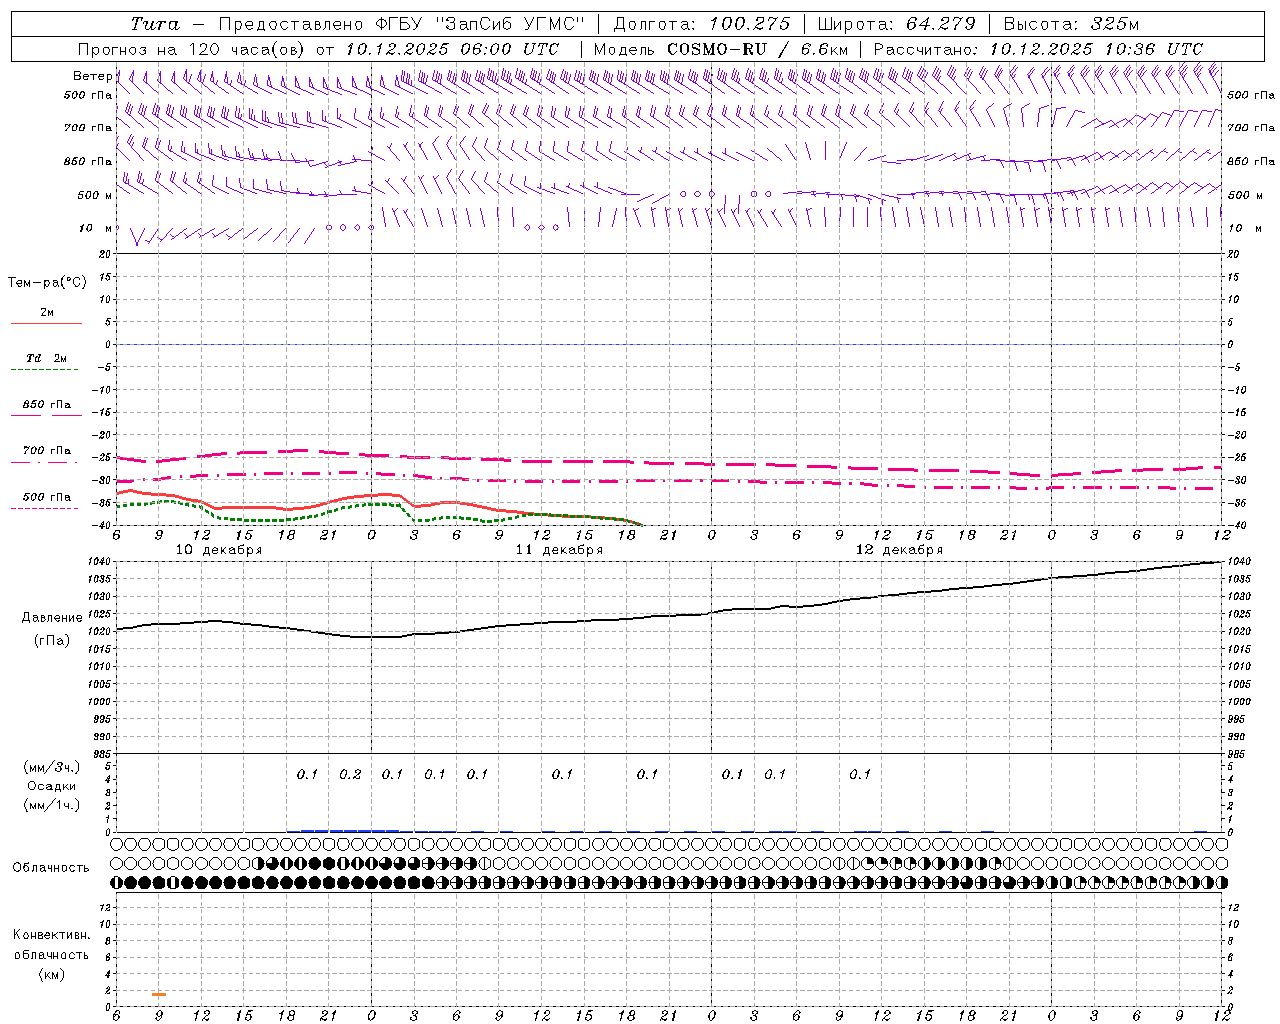This screenshot has width=1280, height=1024.
Task: Click the Облачность cloudiness row label
Action: click(x=51, y=867)
